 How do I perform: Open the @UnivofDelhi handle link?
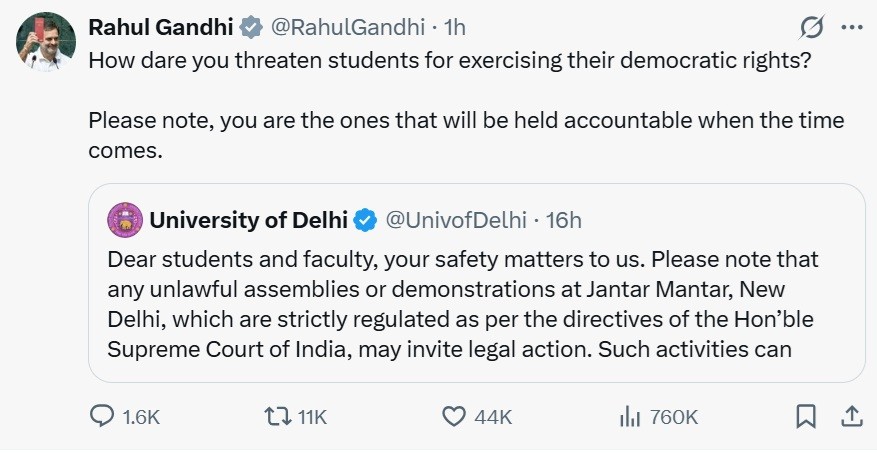click(x=456, y=220)
